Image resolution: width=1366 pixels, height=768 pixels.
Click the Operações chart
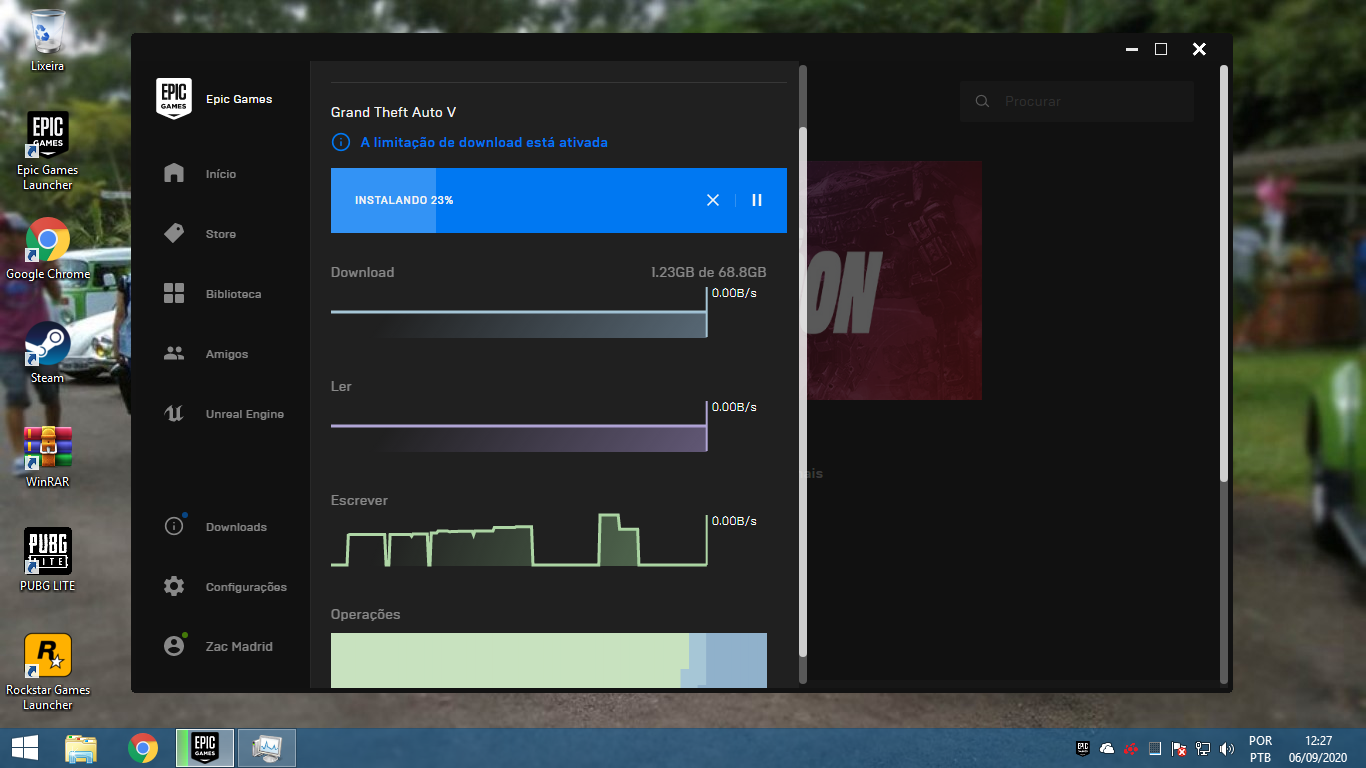549,660
